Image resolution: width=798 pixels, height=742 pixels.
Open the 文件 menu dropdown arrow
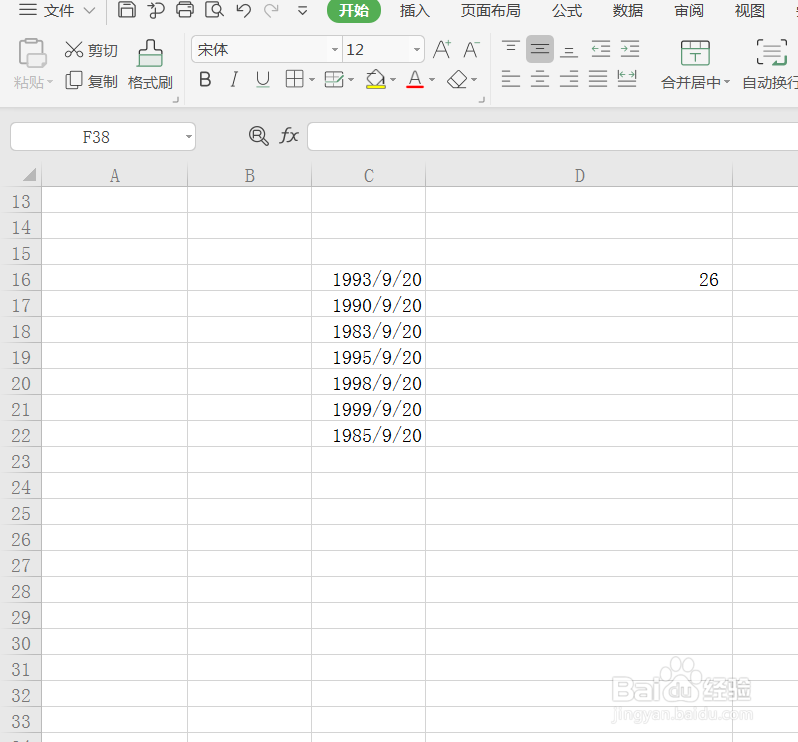click(89, 10)
